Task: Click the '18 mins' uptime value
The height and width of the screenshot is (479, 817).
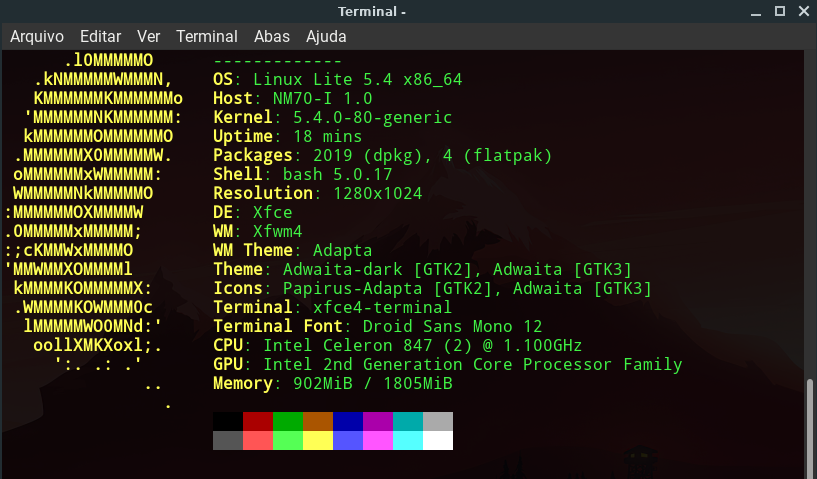Action: [328, 137]
